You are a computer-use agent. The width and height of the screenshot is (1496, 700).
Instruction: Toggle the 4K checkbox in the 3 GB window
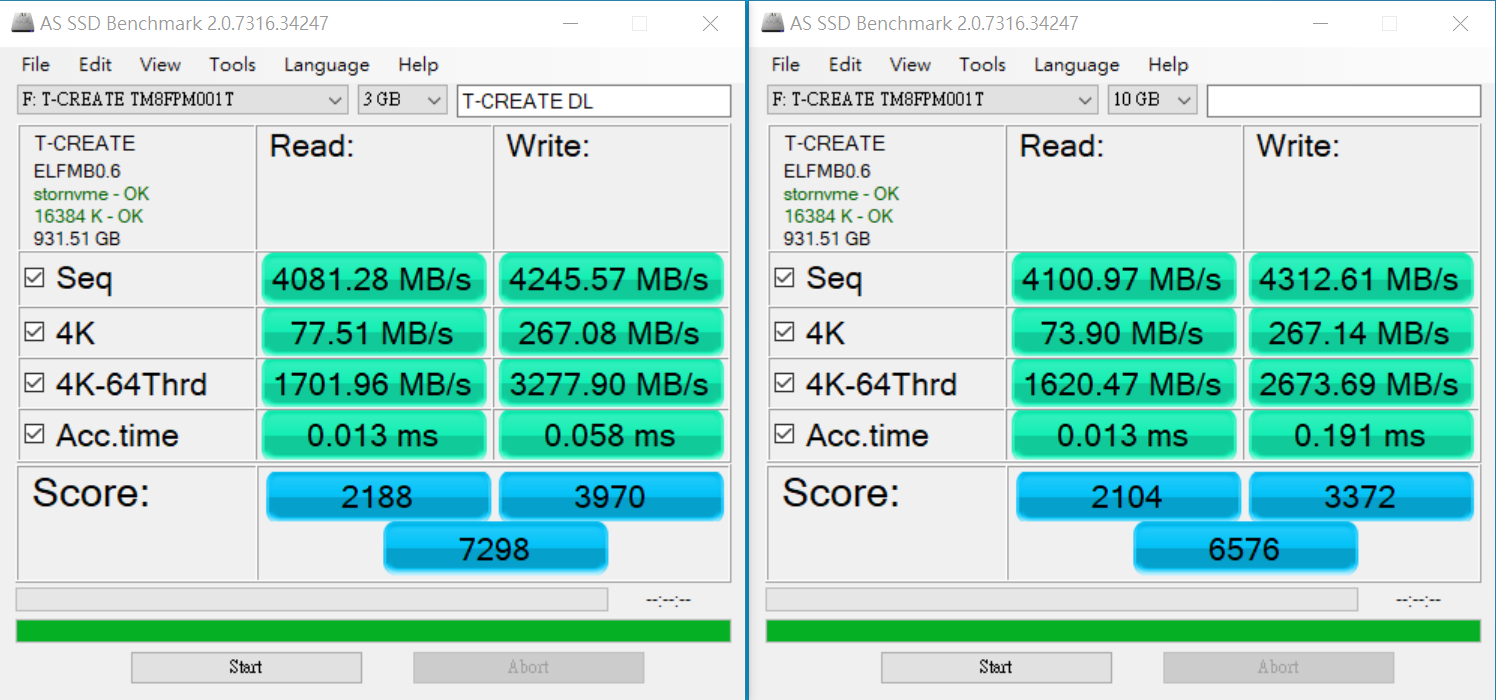coord(34,332)
